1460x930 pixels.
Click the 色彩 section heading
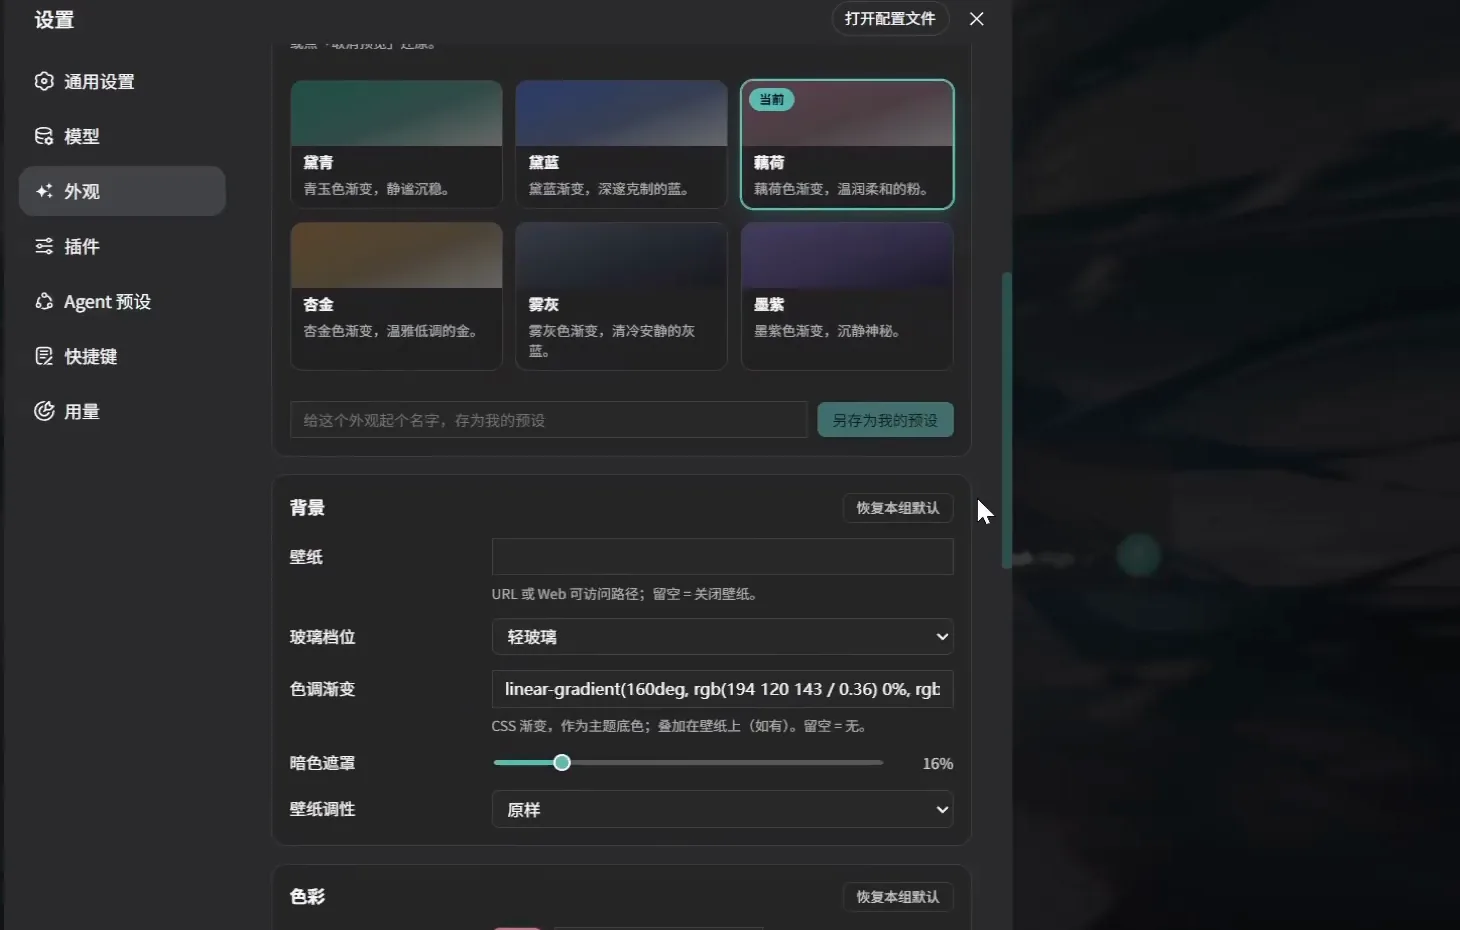307,897
